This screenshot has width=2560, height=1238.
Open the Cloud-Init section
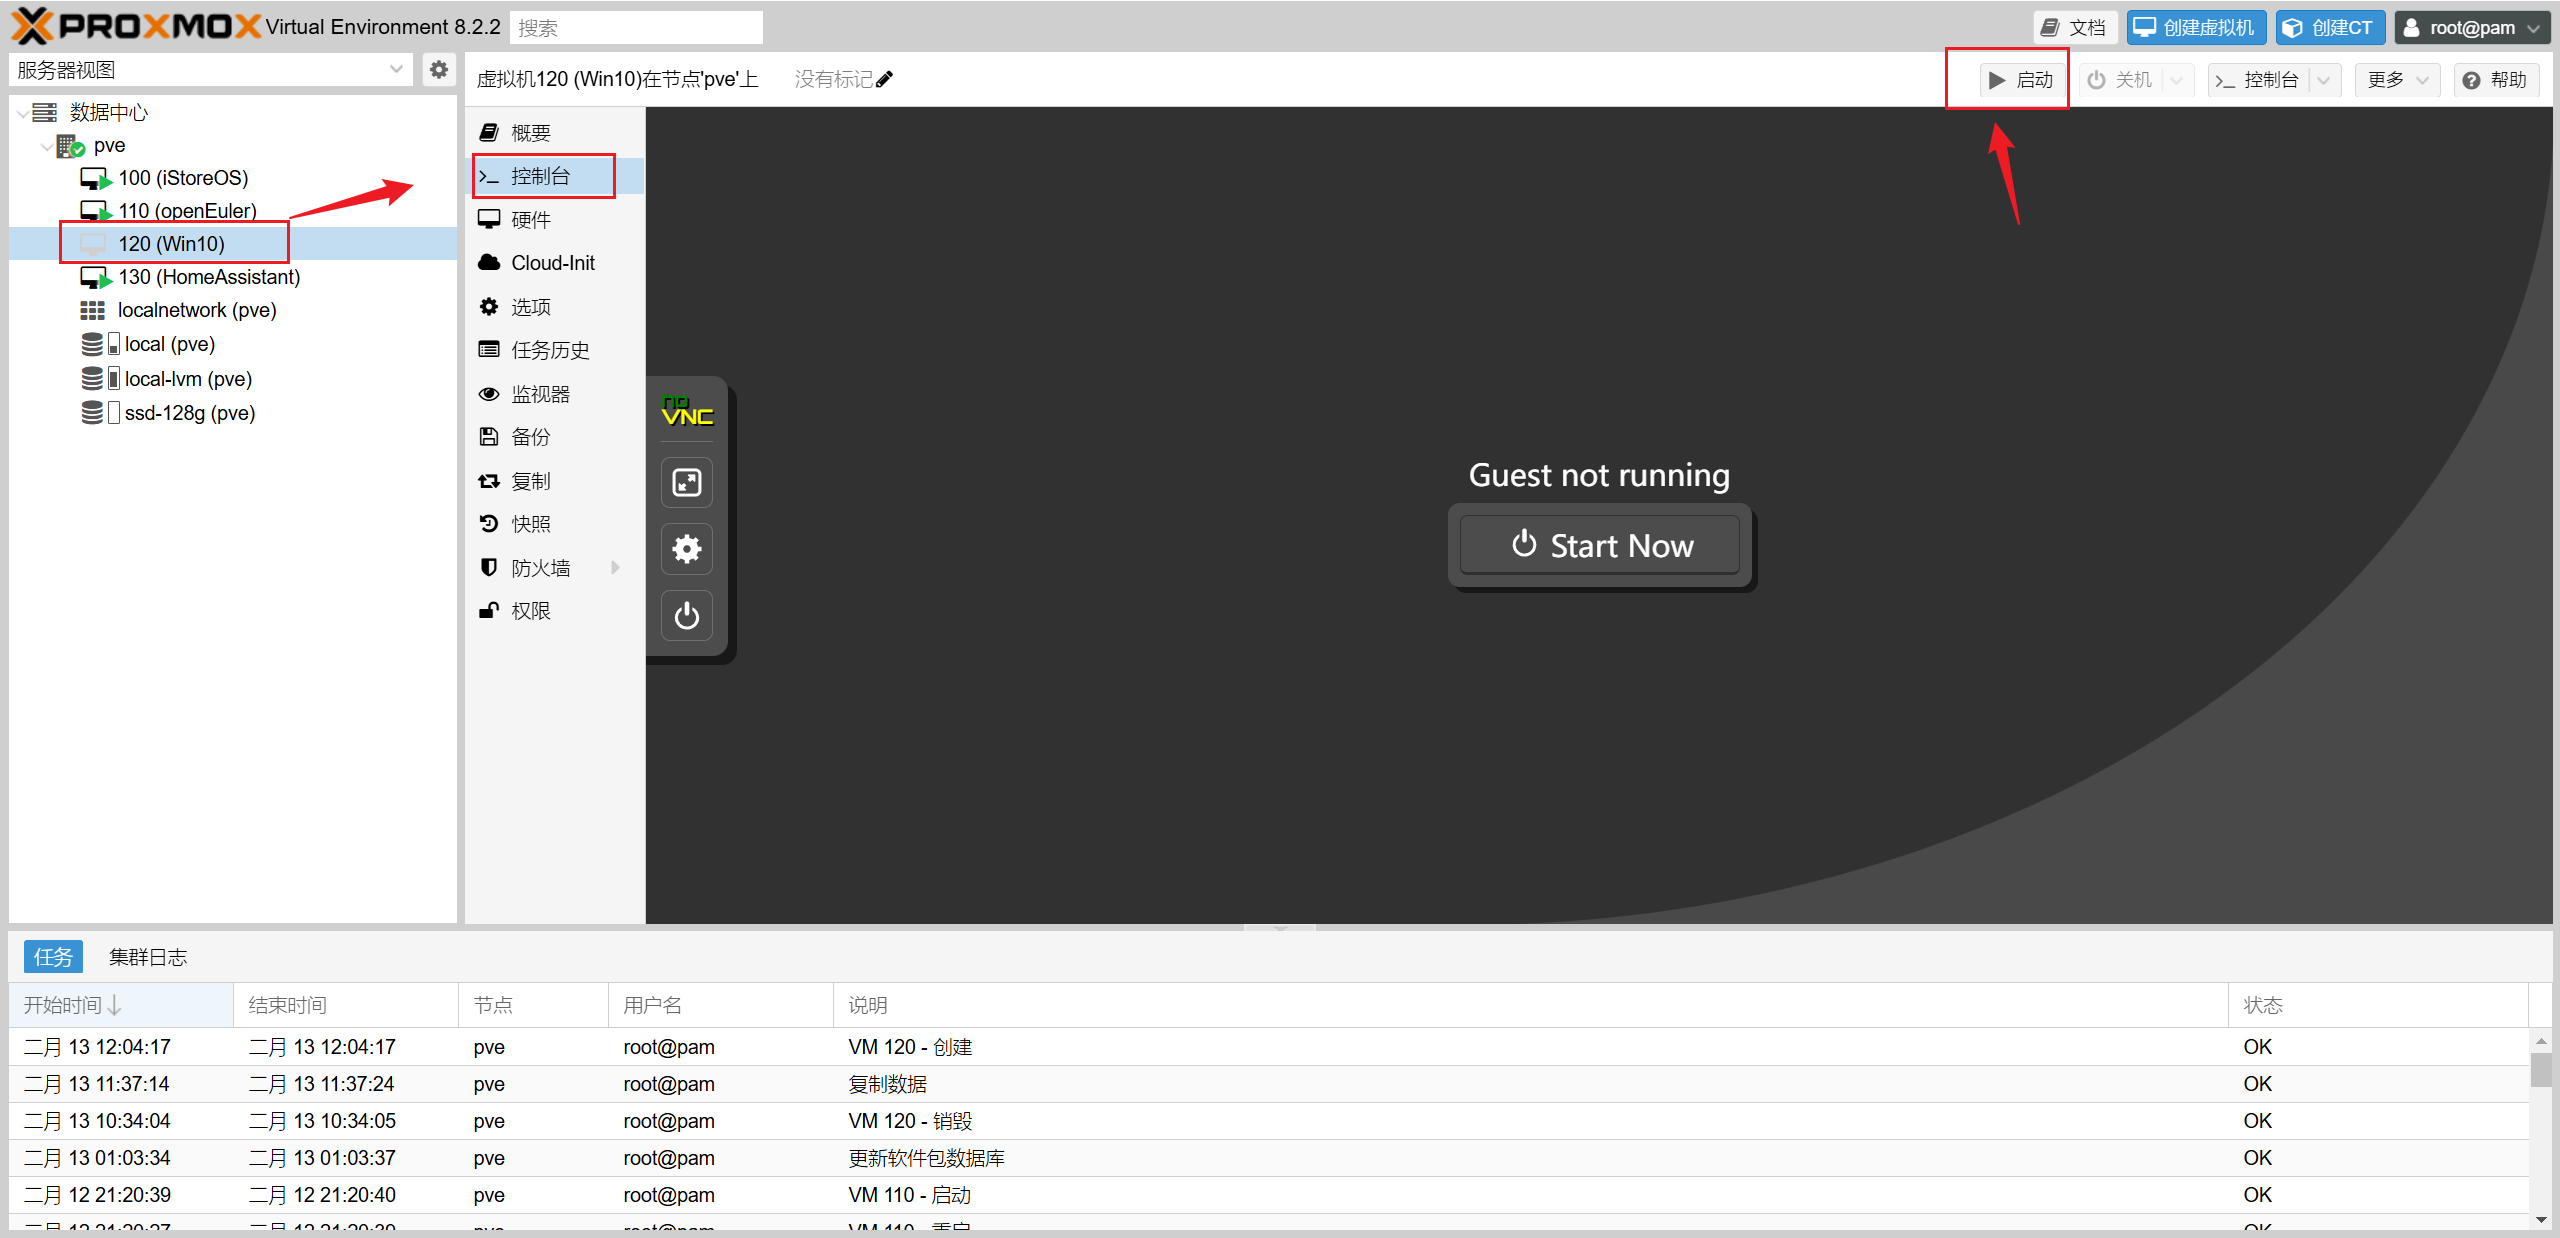(x=552, y=263)
